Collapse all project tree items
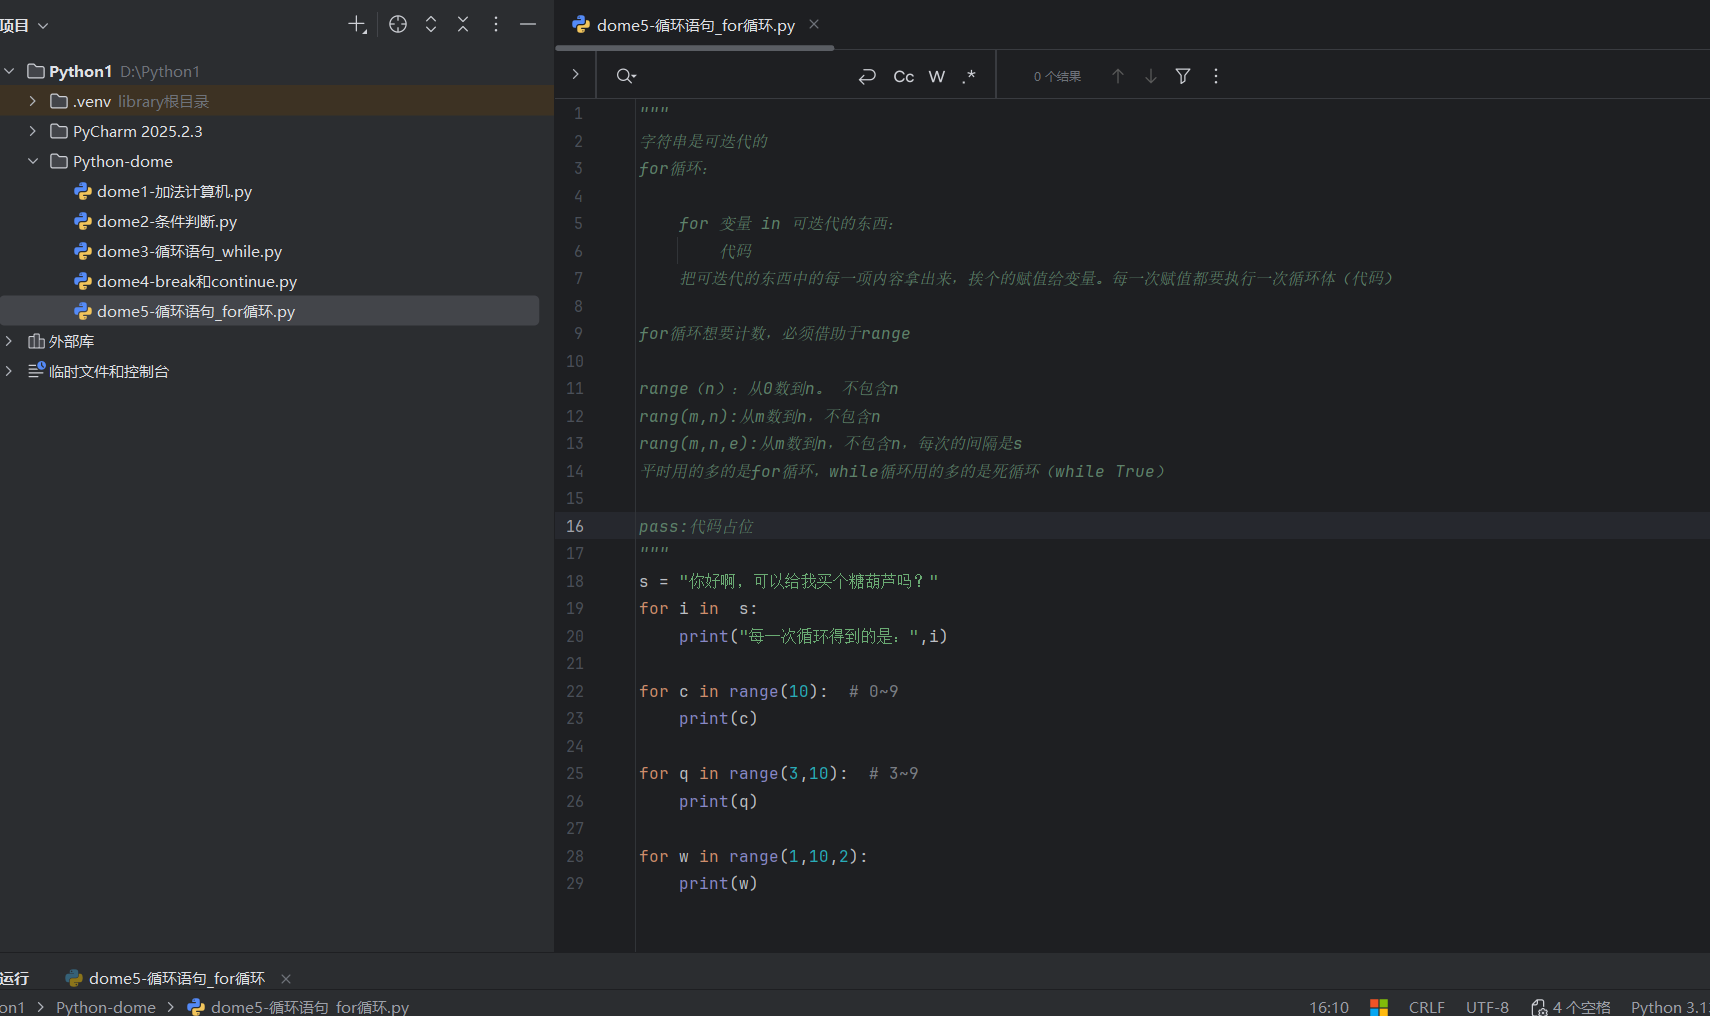This screenshot has height=1016, width=1710. pyautogui.click(x=463, y=25)
